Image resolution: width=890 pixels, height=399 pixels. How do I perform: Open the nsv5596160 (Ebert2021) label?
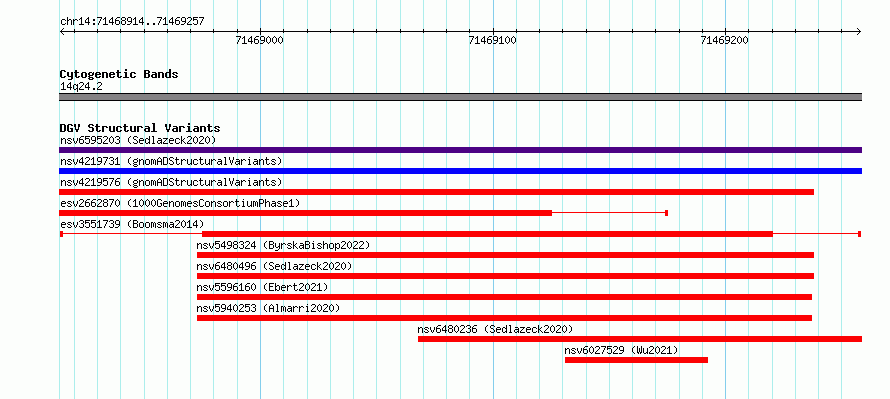(x=262, y=287)
